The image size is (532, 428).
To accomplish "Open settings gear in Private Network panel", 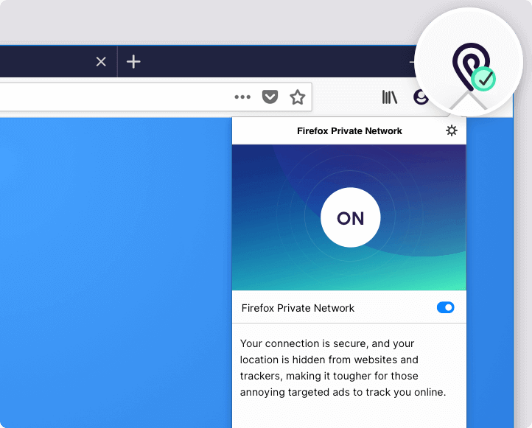I will pos(451,131).
